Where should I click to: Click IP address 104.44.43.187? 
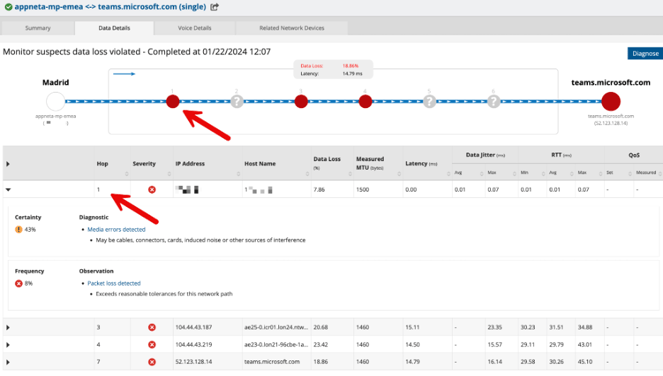click(194, 327)
